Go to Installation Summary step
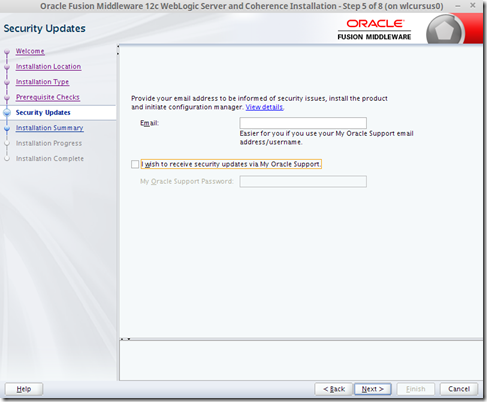Viewport: 487px width, 402px height. 50,128
